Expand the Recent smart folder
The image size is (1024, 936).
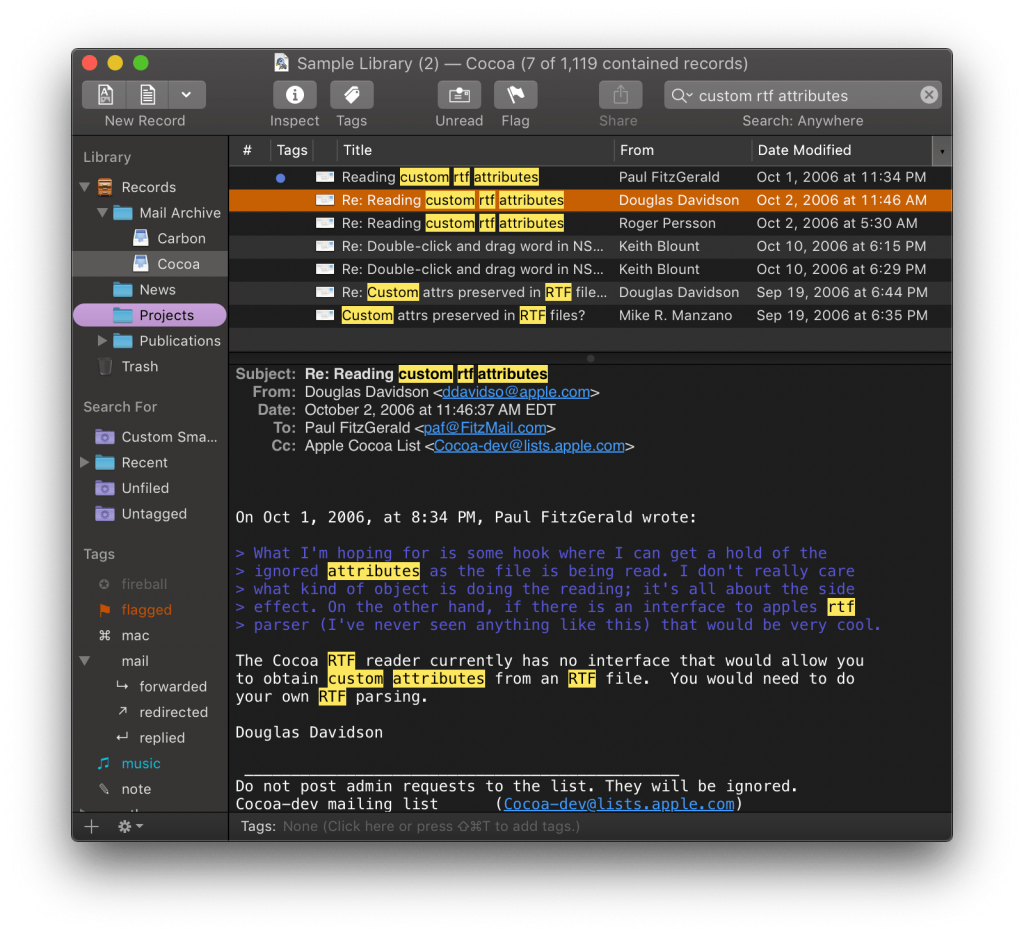coord(84,462)
